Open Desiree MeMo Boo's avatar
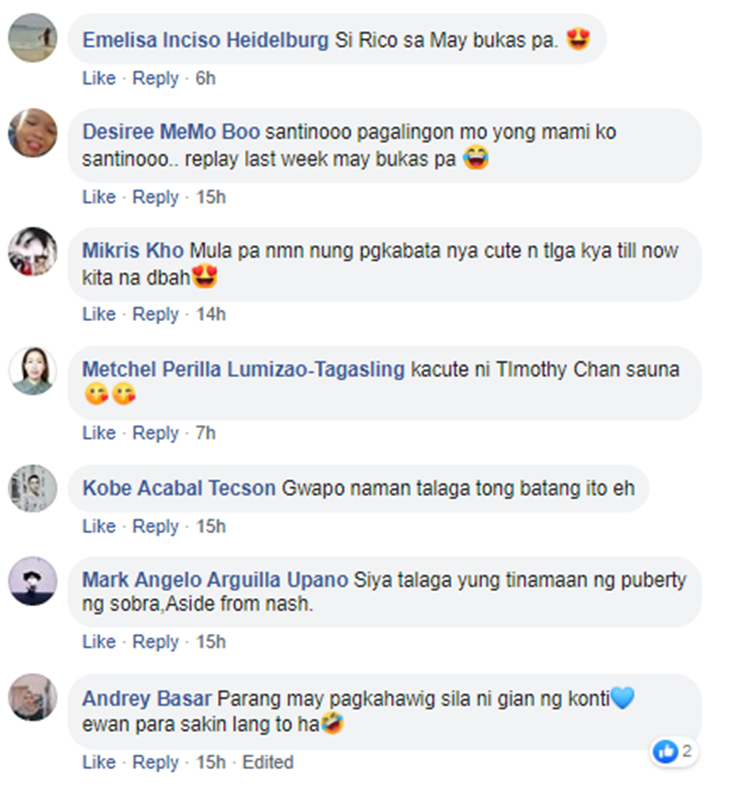The height and width of the screenshot is (791, 750). 33,133
